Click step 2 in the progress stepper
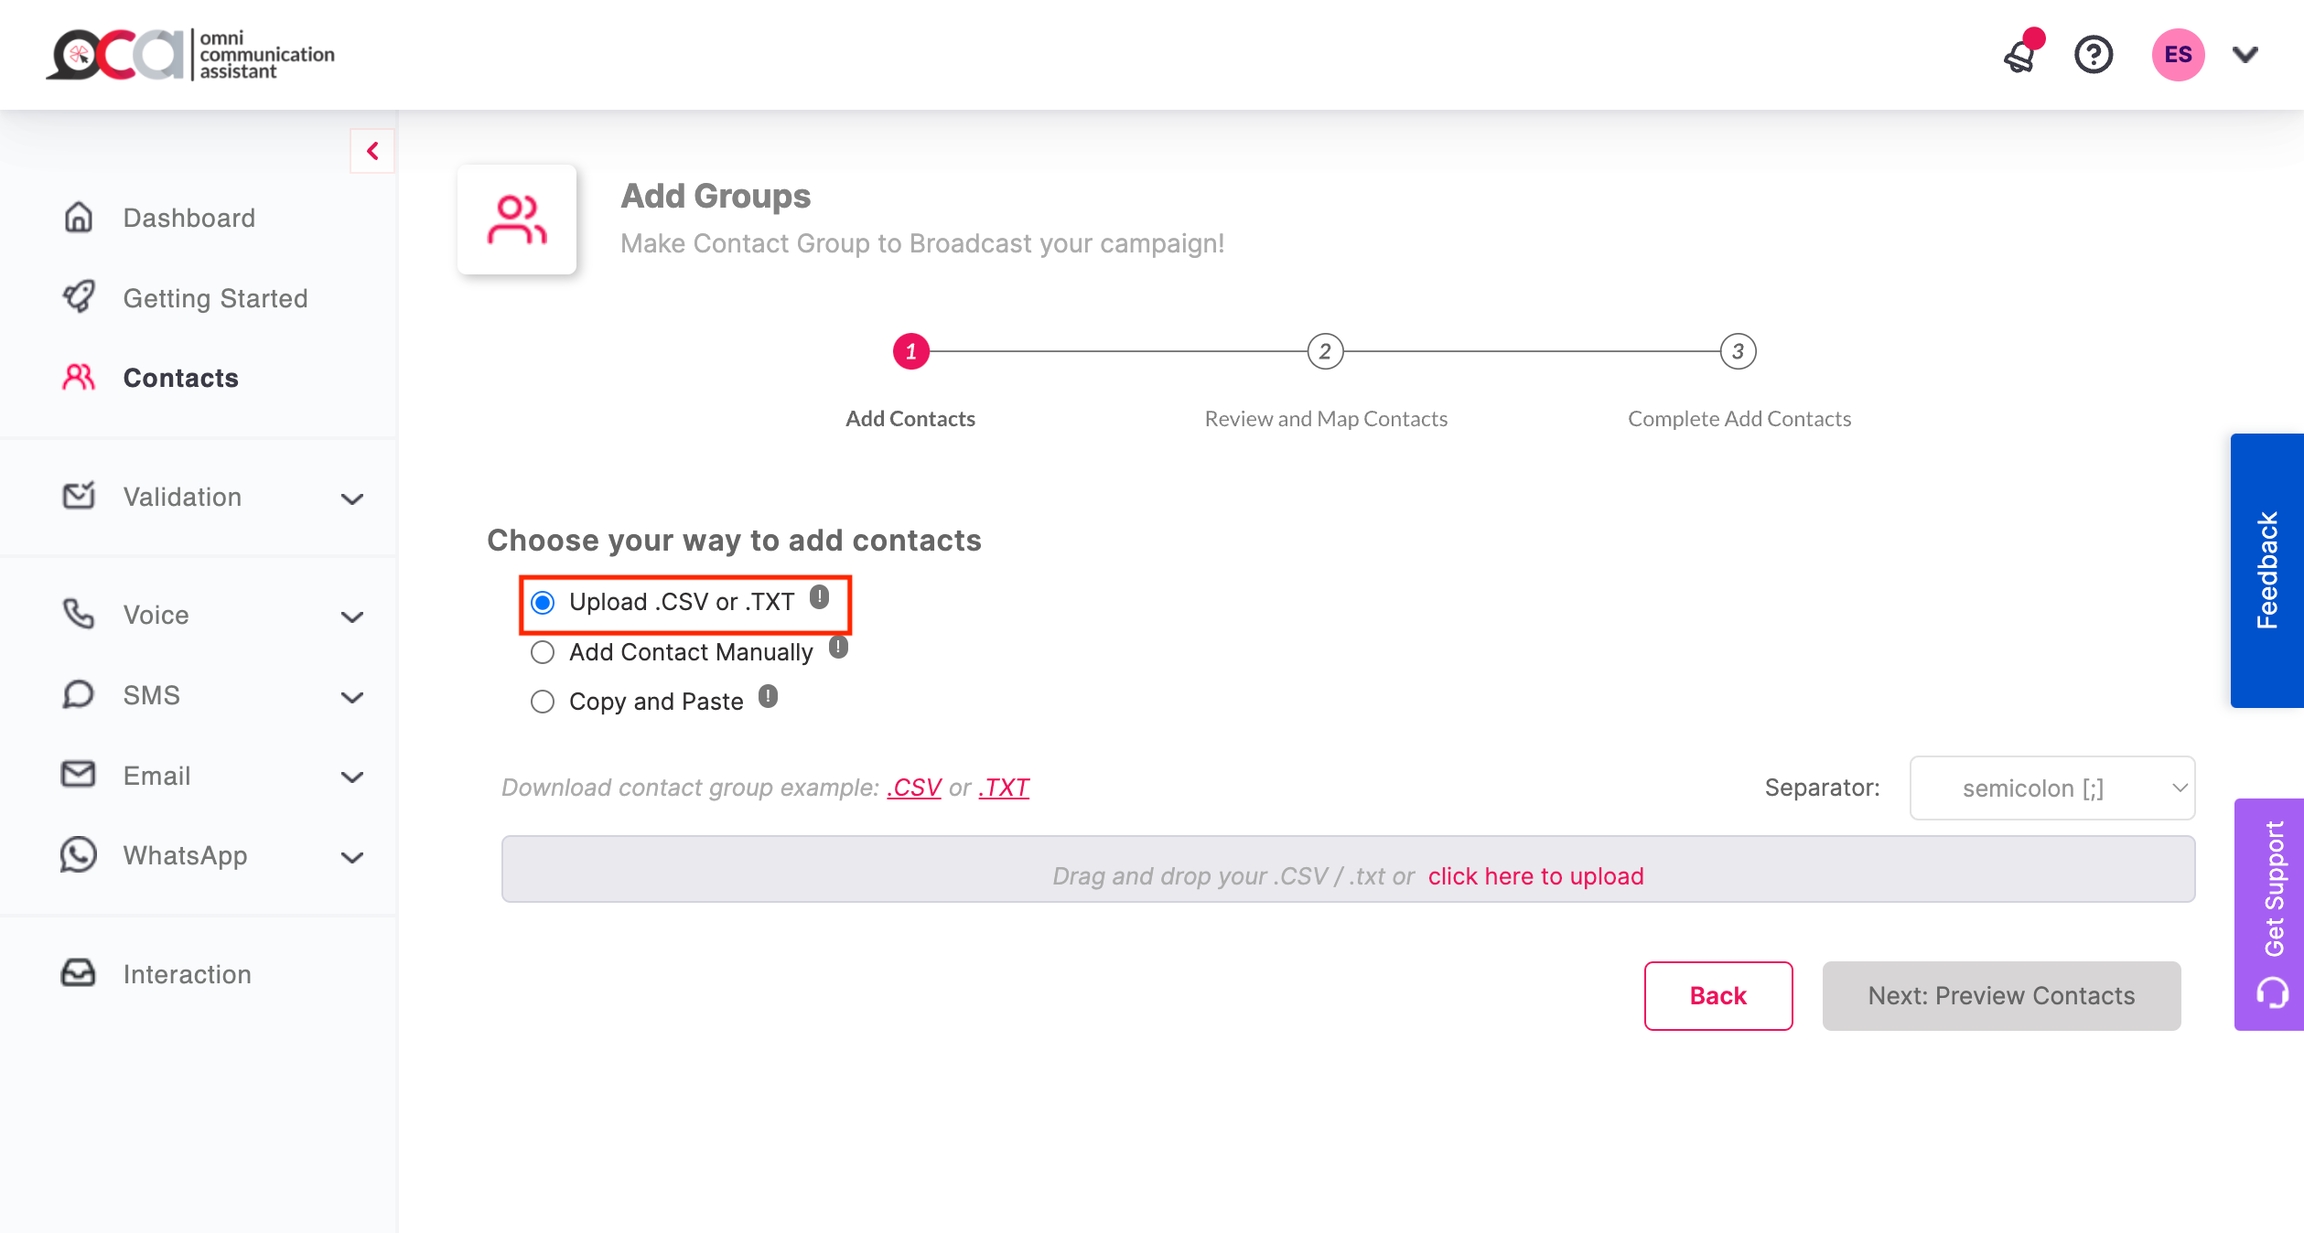2304x1233 pixels. pyautogui.click(x=1324, y=352)
